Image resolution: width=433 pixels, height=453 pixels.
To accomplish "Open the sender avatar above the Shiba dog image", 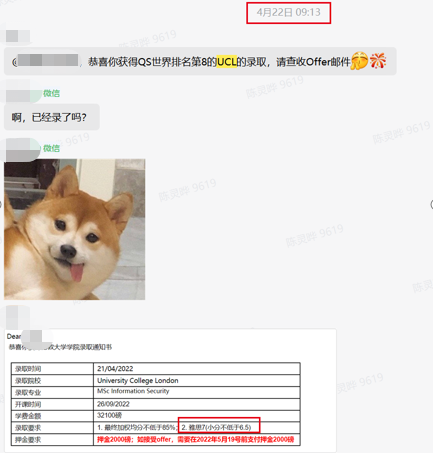I will tap(21, 149).
